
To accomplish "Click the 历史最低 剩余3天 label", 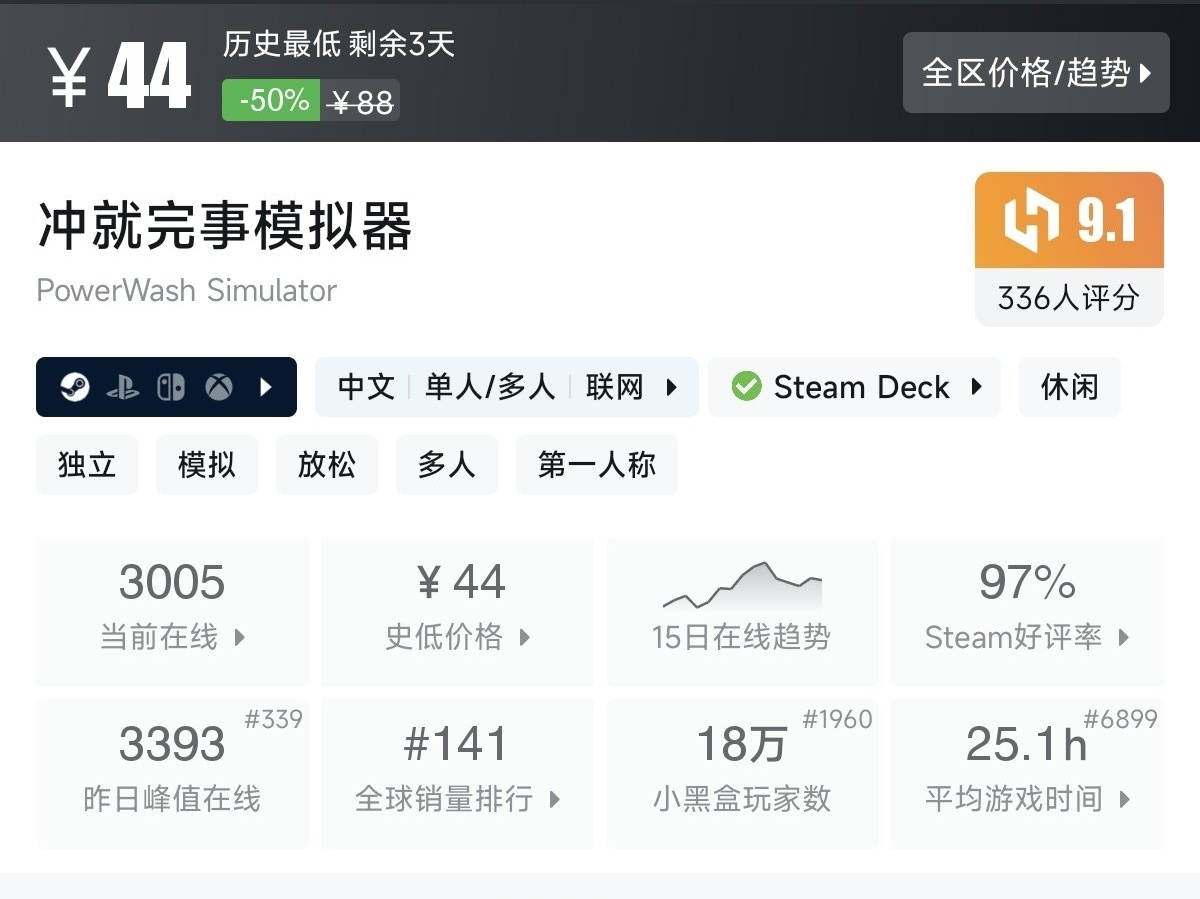I will 339,44.
